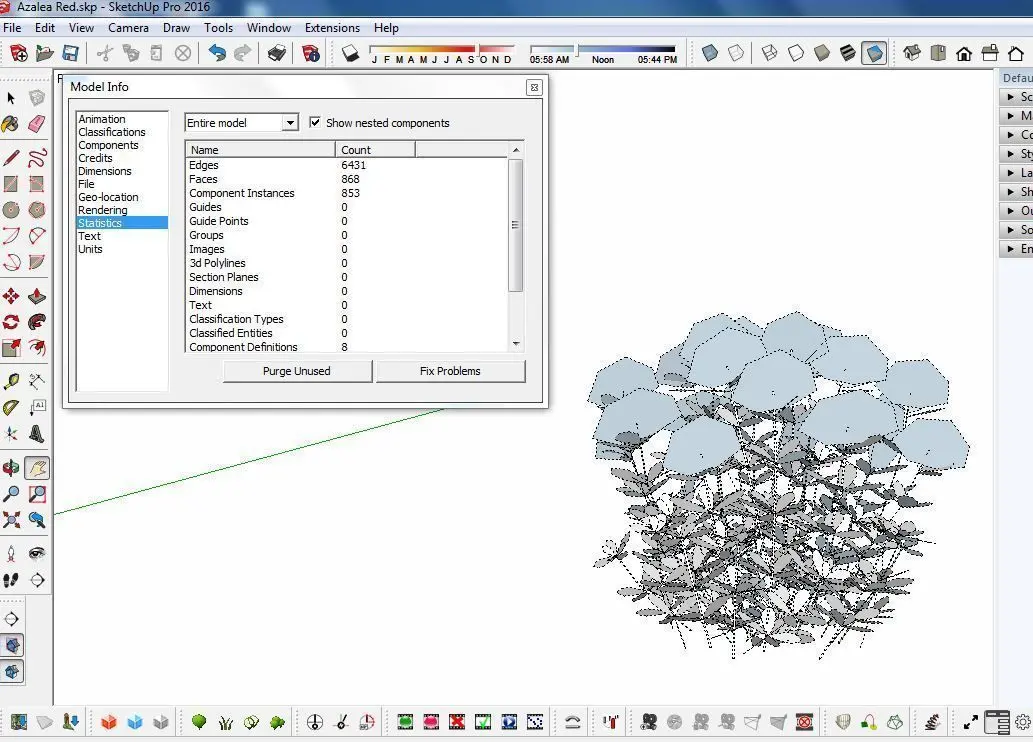The width and height of the screenshot is (1033, 742).
Task: Pick the Scale tool
Action: [x=11, y=348]
